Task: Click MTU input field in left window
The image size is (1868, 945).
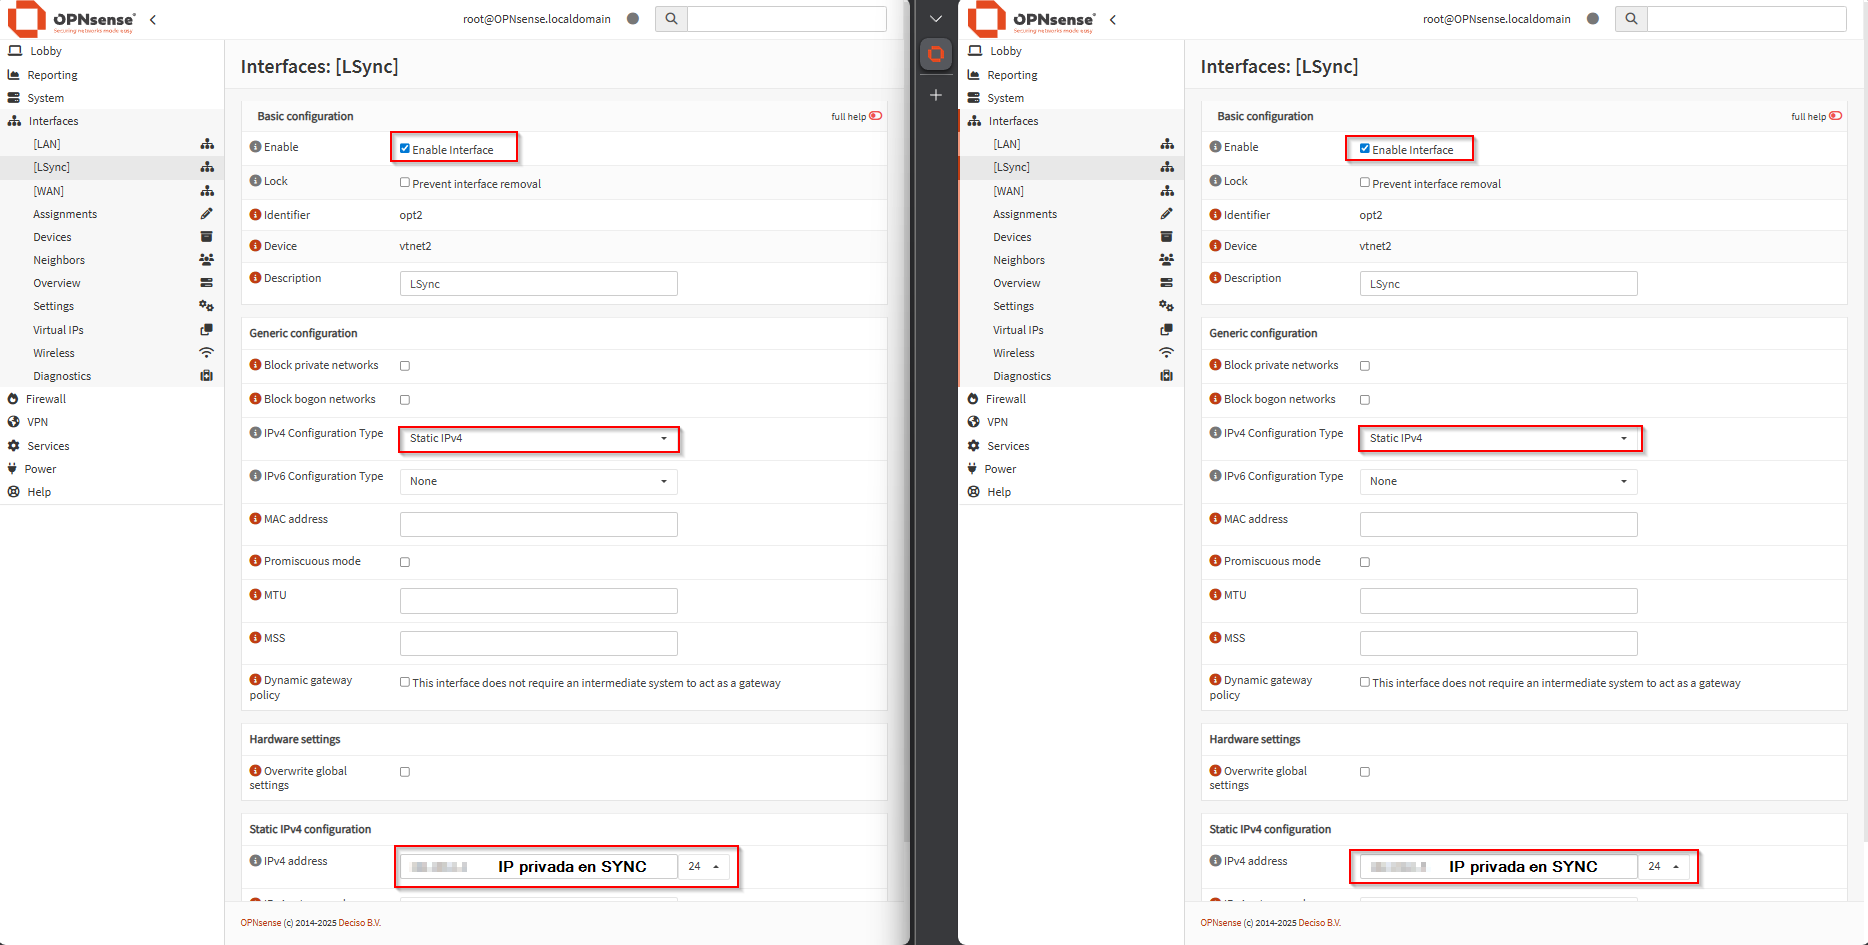Action: [x=539, y=601]
